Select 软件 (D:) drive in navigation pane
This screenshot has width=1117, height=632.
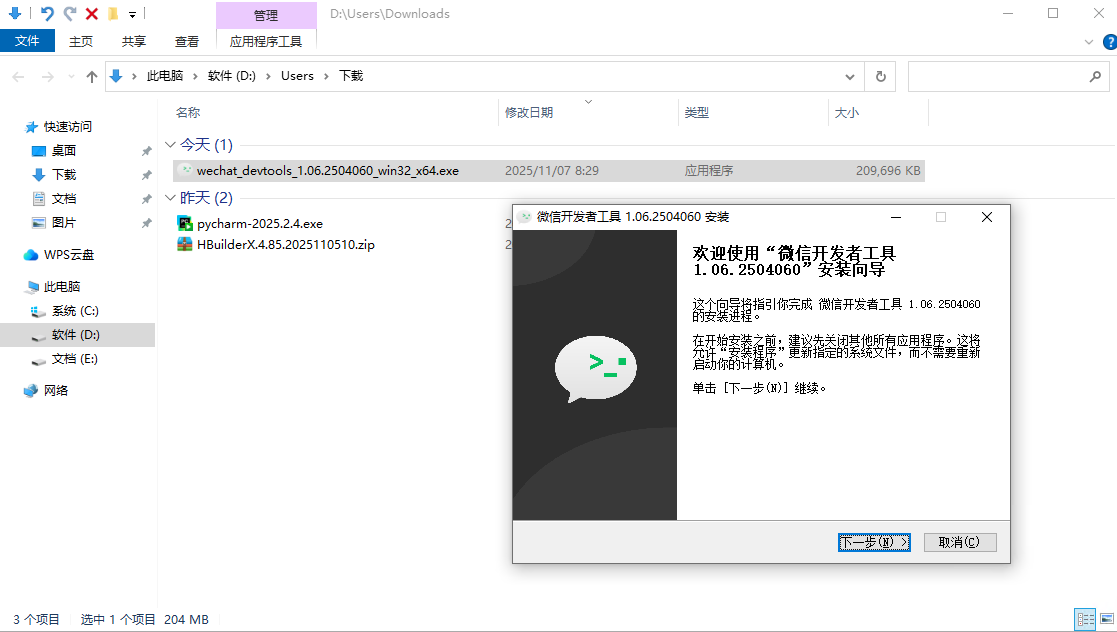click(x=76, y=335)
